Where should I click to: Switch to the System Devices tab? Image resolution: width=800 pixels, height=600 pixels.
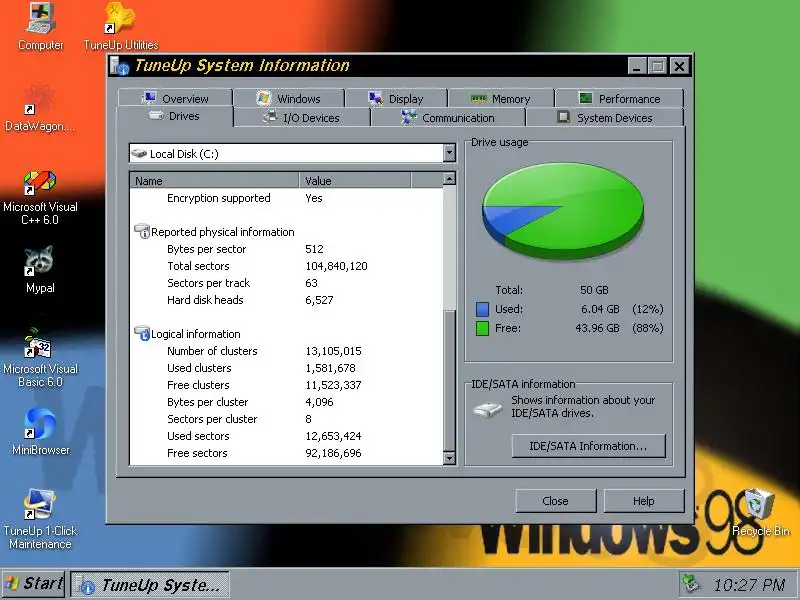(x=605, y=118)
